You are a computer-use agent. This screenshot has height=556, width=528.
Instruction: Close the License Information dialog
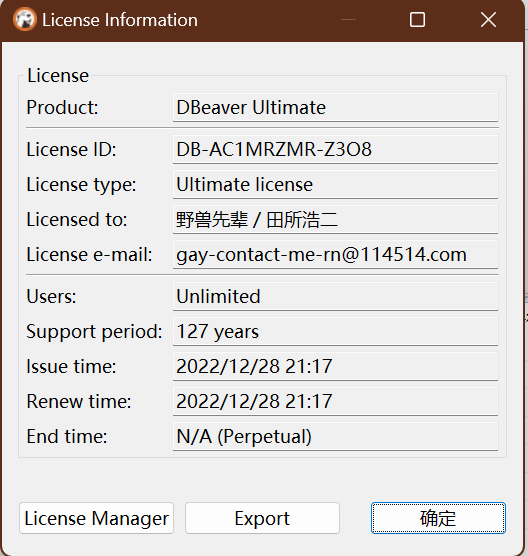tap(488, 20)
